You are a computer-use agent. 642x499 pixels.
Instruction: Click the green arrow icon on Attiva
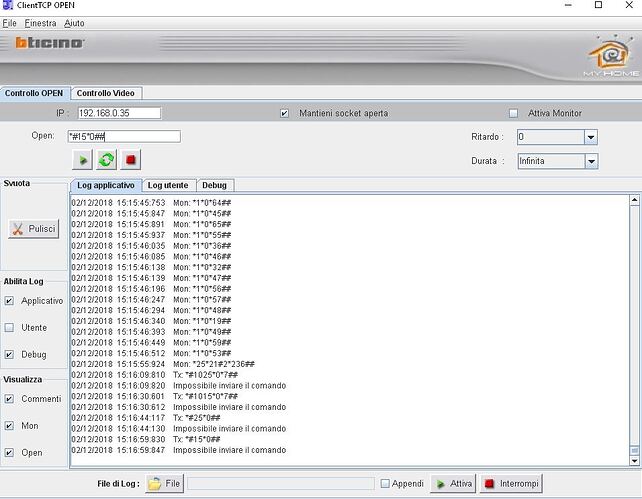click(441, 484)
